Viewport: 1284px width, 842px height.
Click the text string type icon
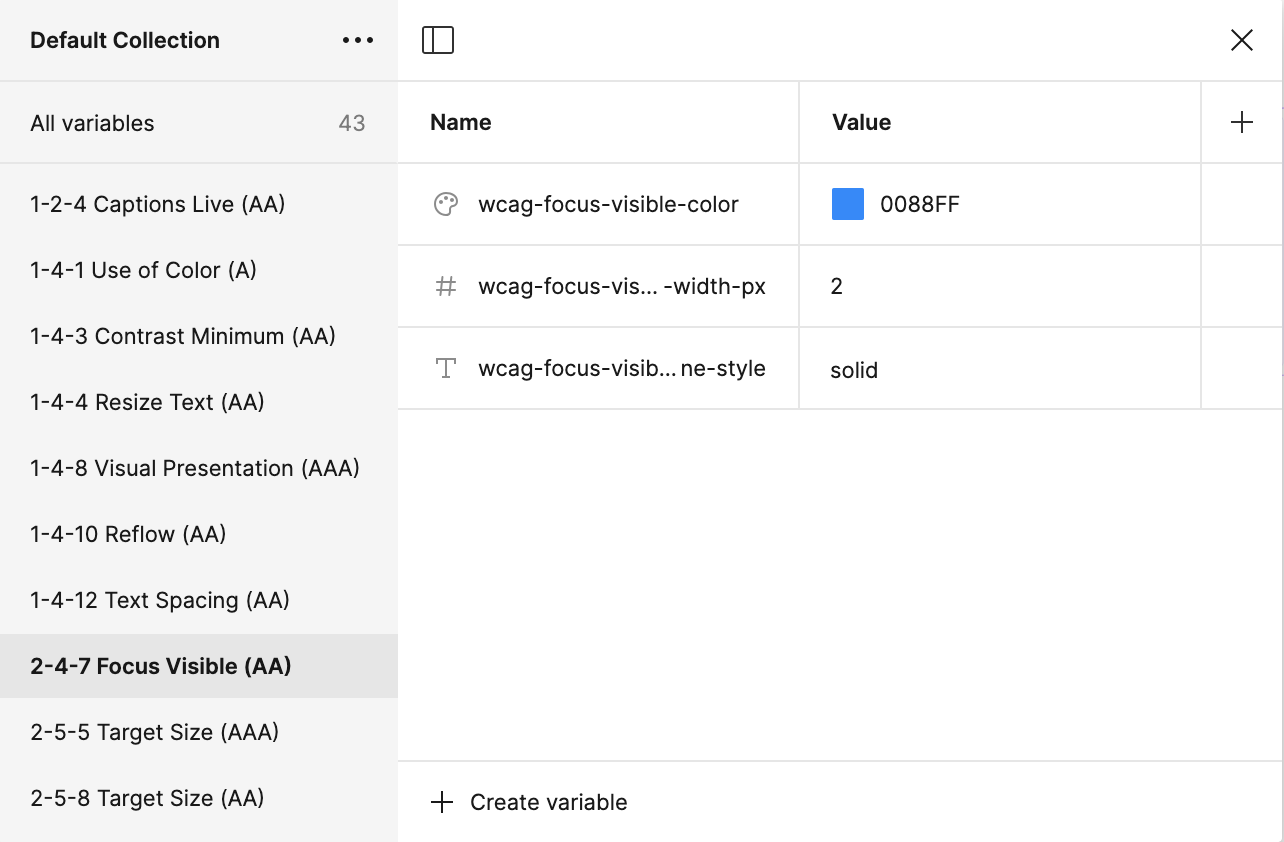pos(446,369)
